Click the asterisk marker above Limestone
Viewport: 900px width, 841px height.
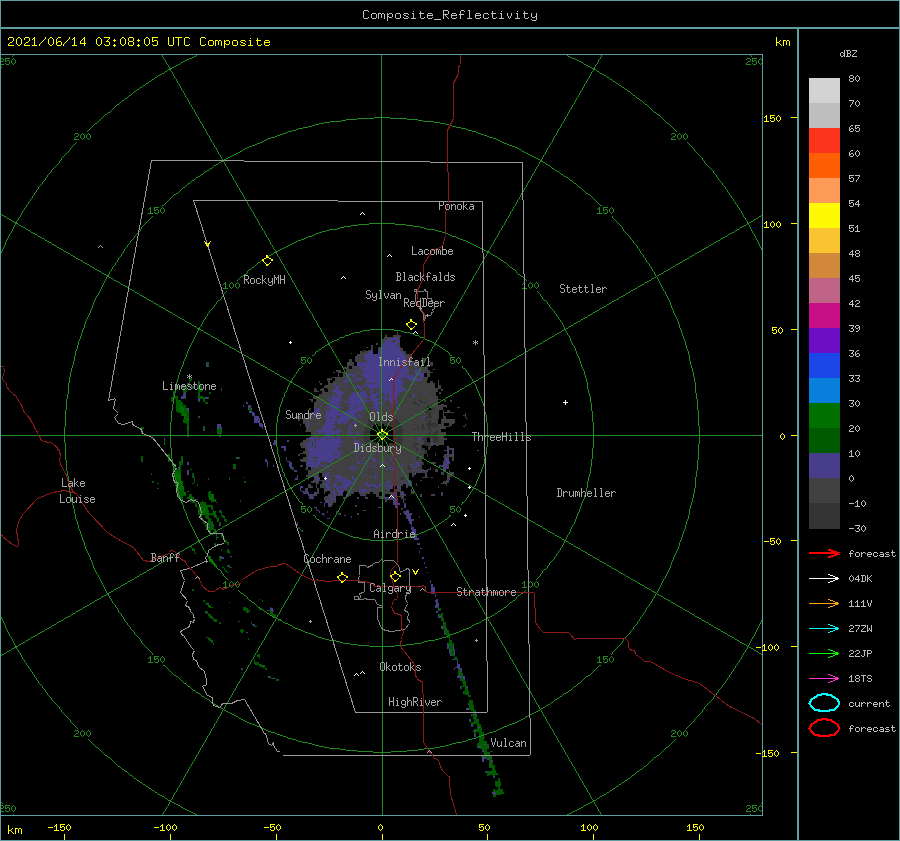tap(189, 377)
